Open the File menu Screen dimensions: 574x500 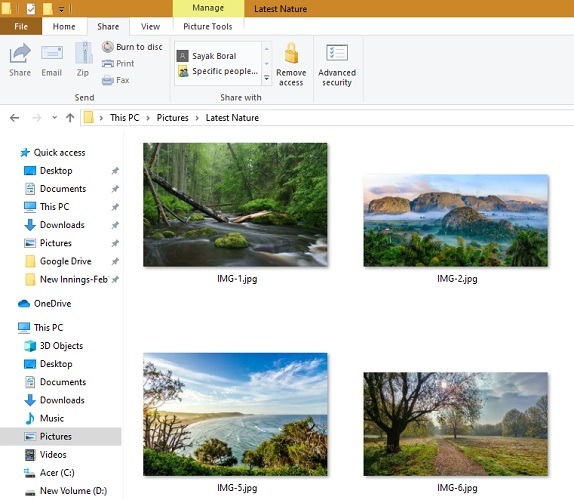[21, 26]
